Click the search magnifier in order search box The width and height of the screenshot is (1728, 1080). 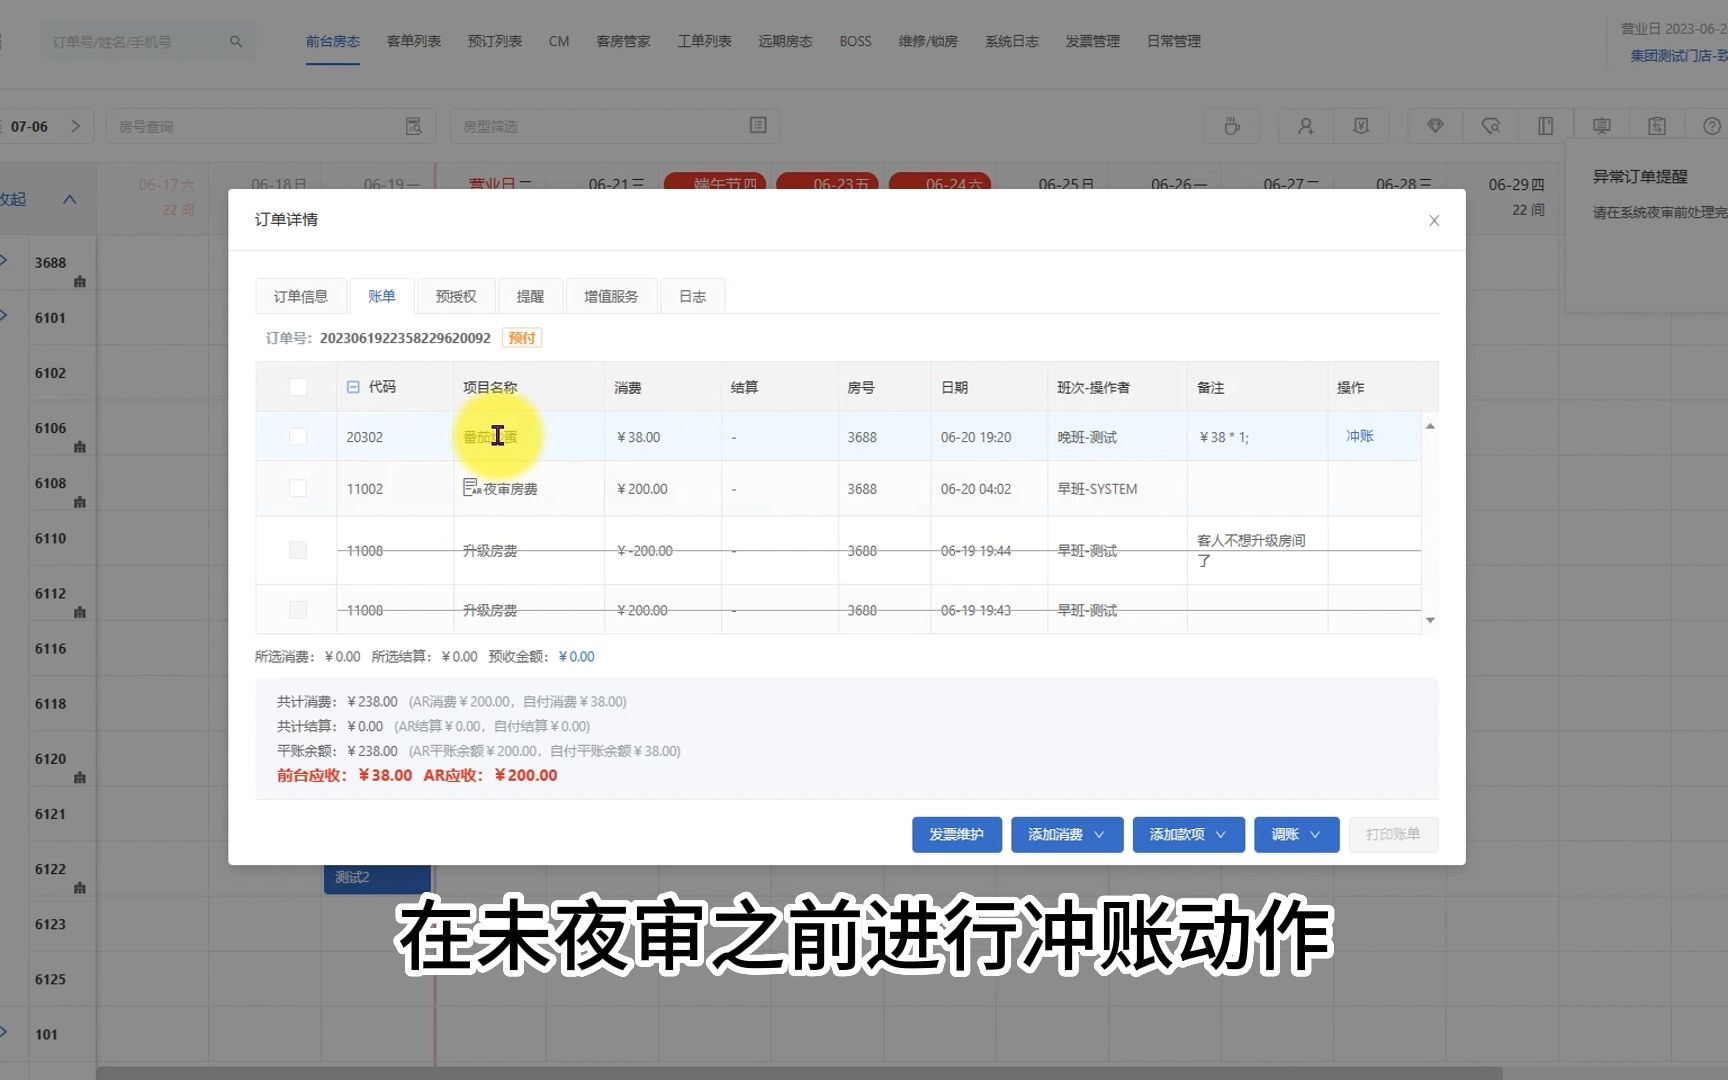236,42
